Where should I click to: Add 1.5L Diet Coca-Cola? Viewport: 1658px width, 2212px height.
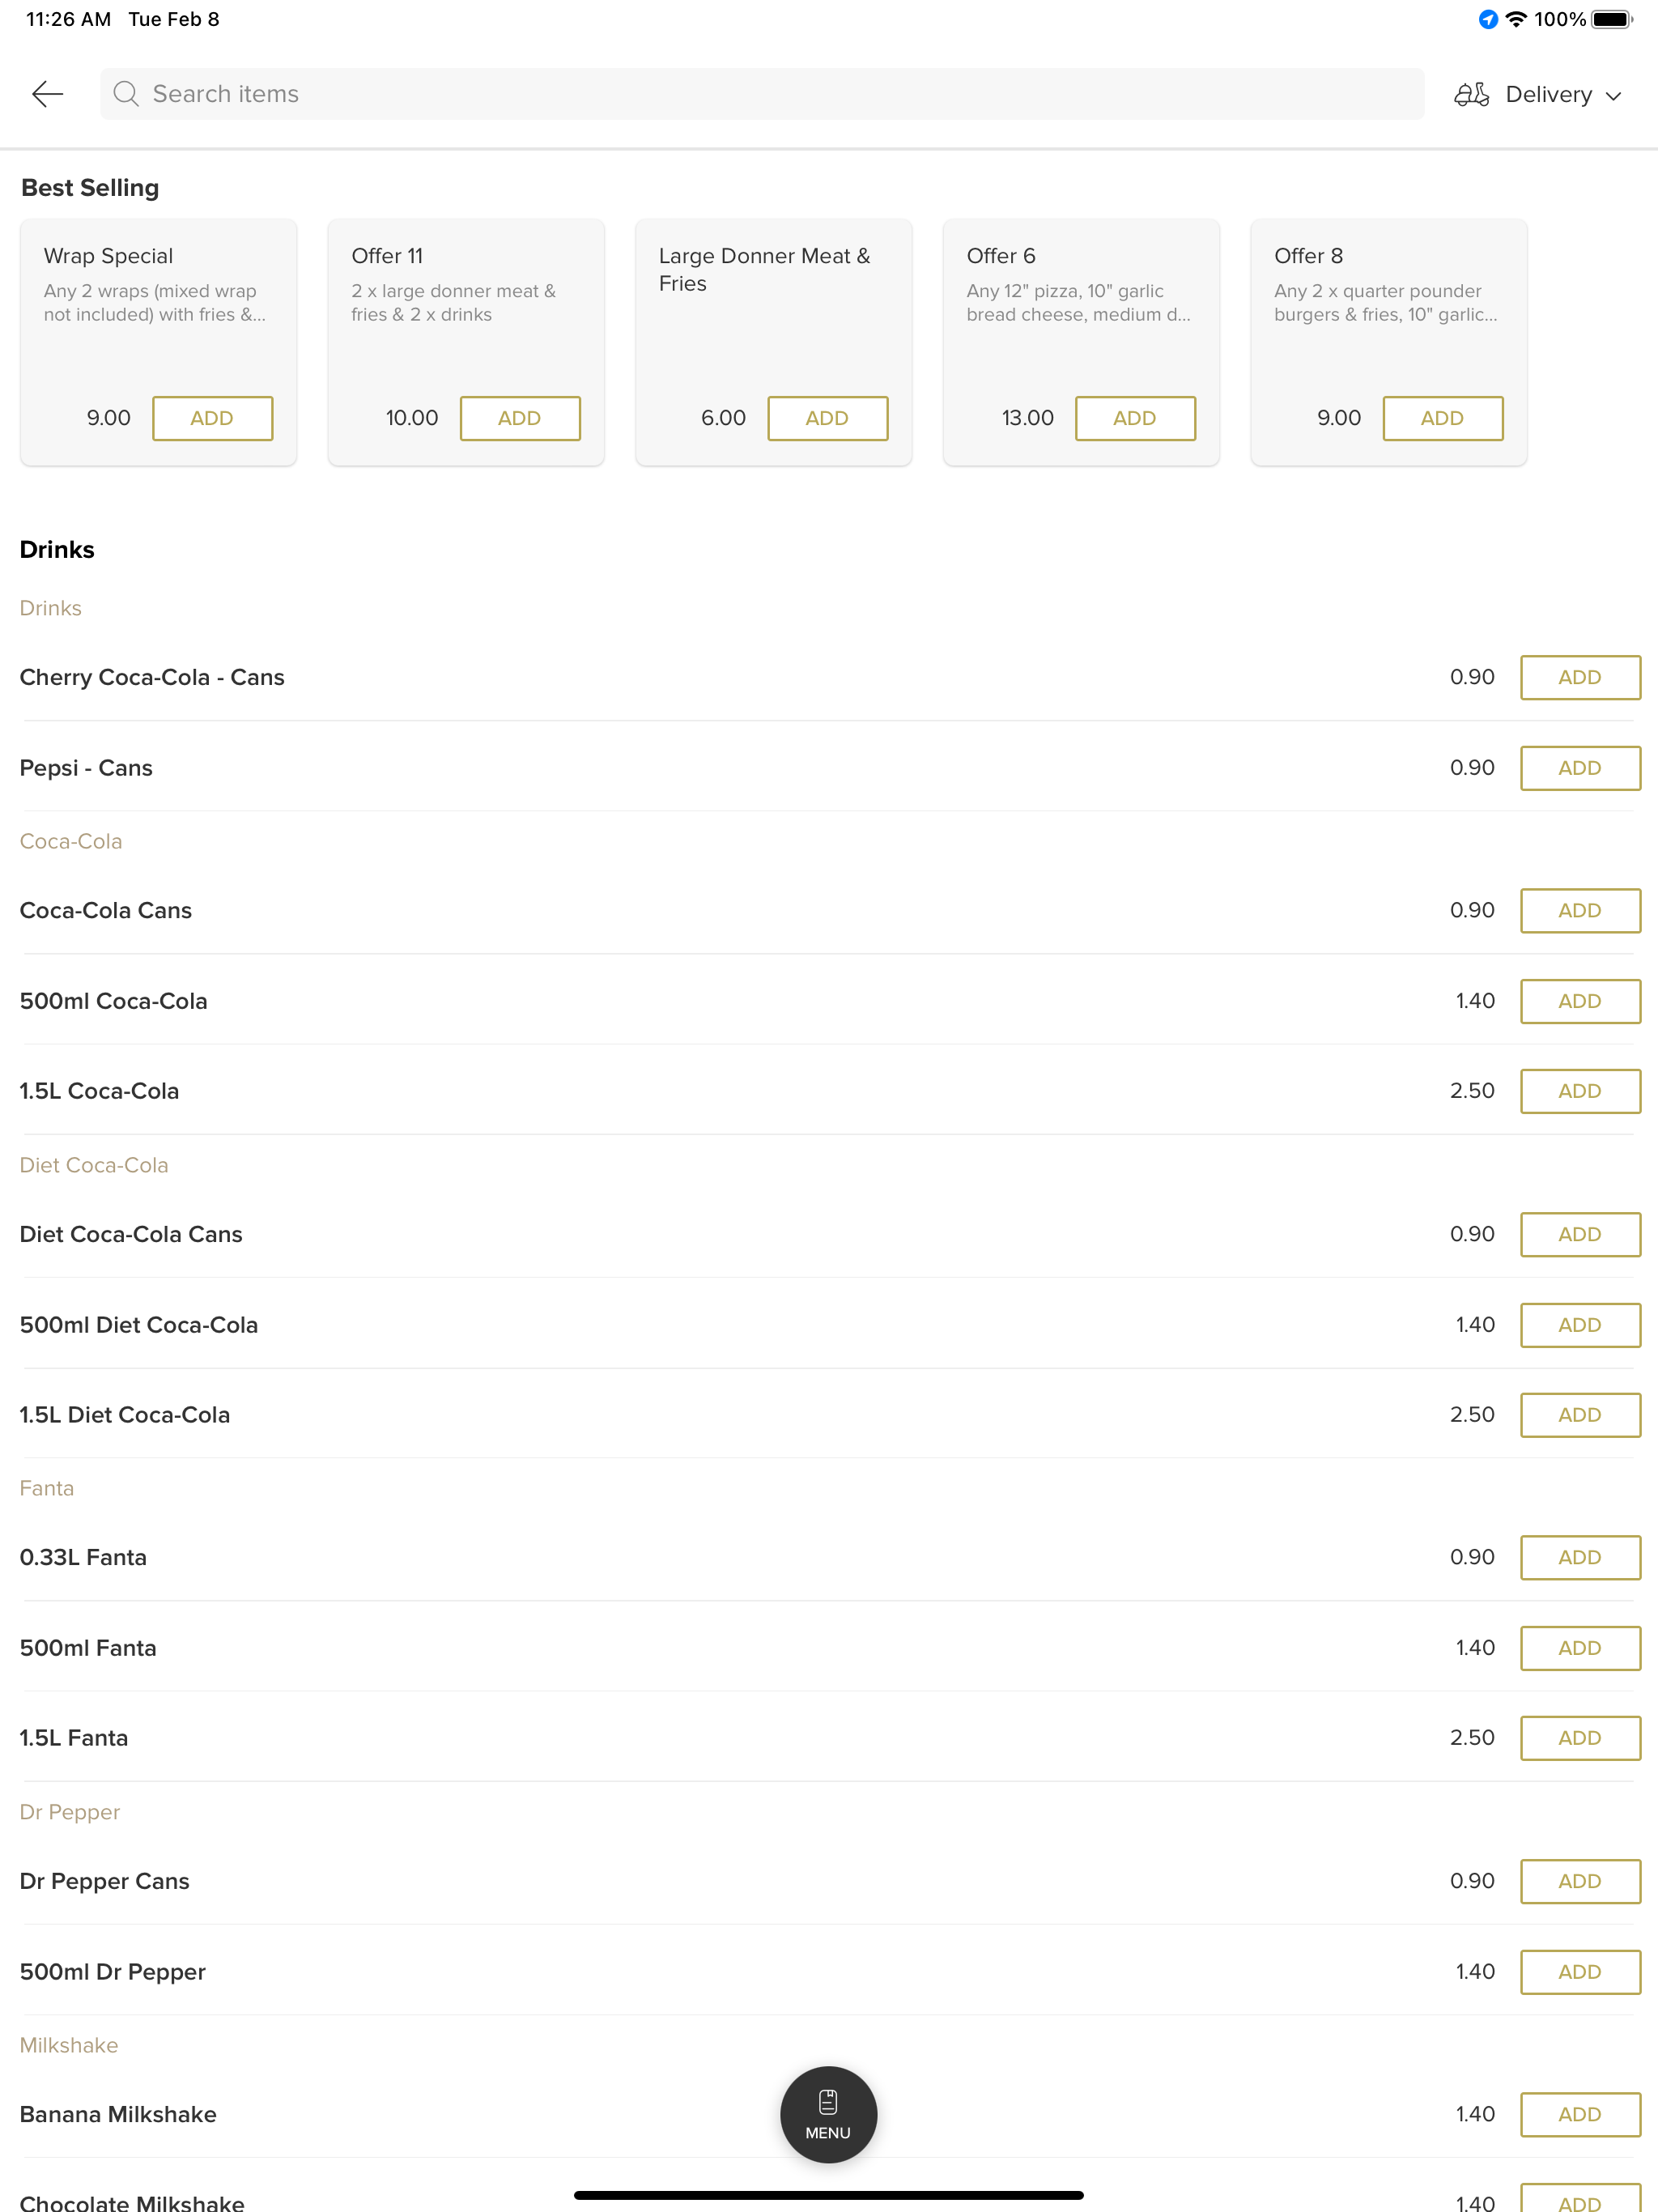1580,1415
